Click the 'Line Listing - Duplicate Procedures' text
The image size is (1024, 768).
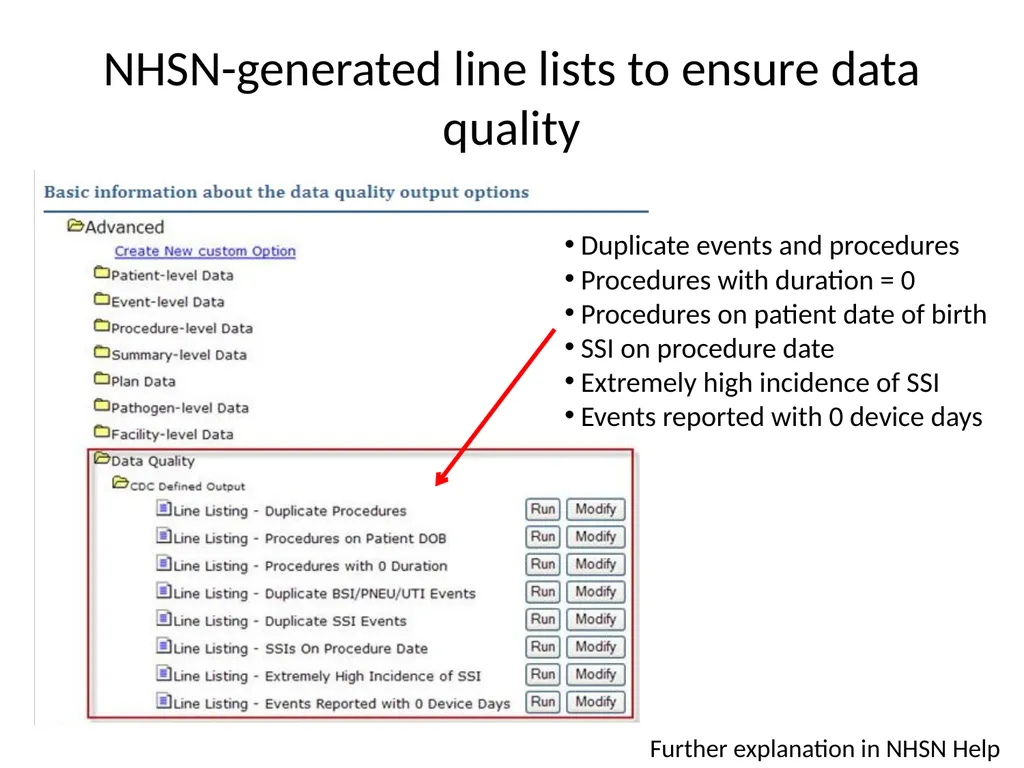(x=290, y=511)
